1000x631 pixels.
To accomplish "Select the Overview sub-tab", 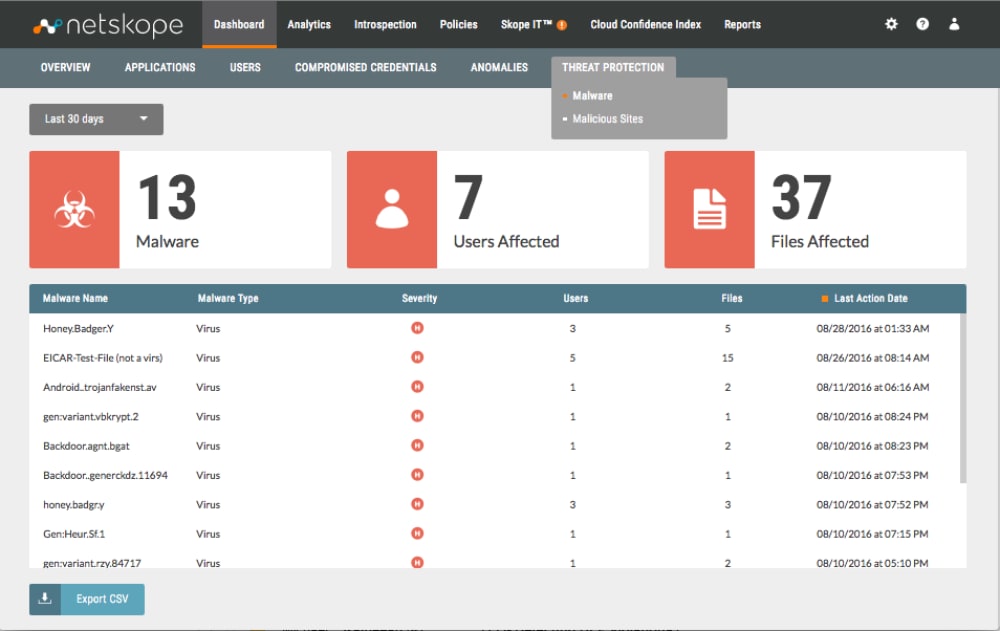I will click(x=66, y=68).
